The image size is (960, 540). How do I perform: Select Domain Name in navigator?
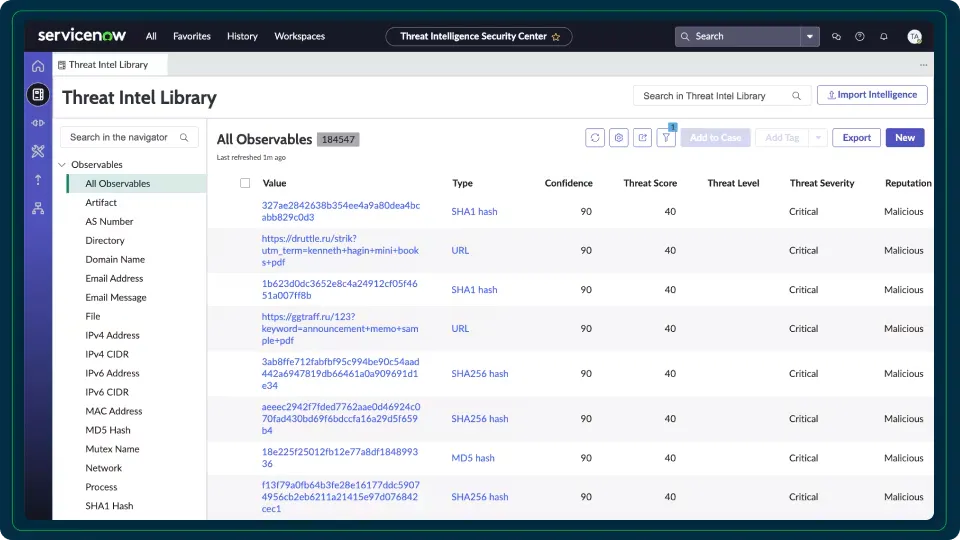115,260
